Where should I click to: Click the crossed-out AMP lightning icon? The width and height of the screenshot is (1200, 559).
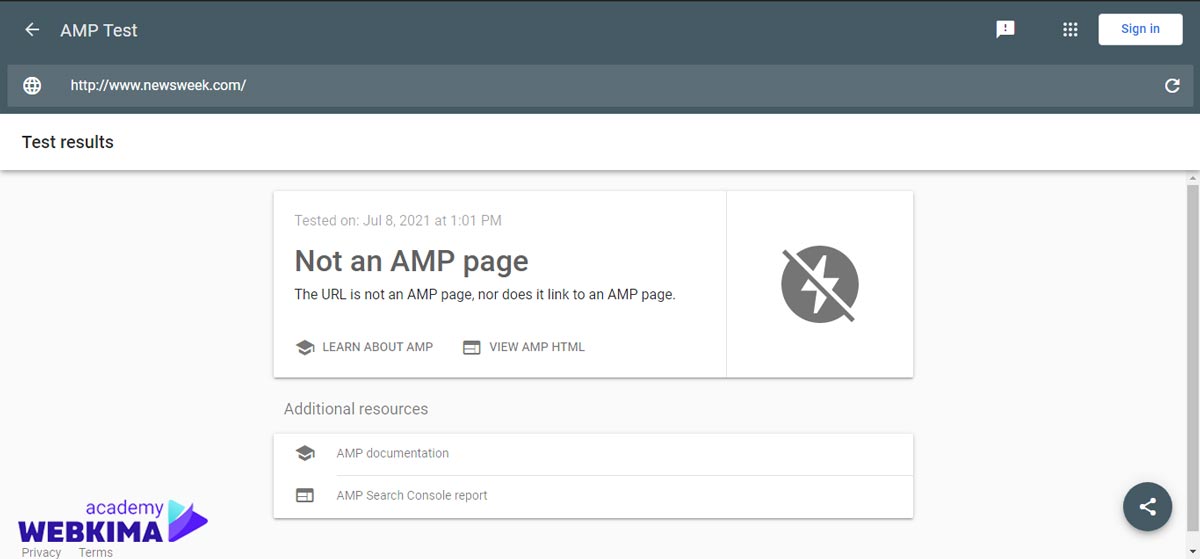click(x=820, y=284)
